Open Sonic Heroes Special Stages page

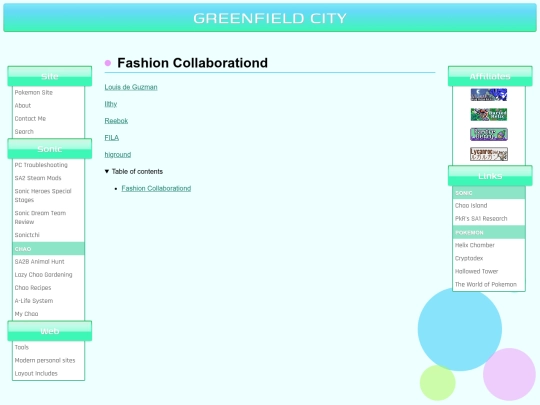[x=43, y=195]
